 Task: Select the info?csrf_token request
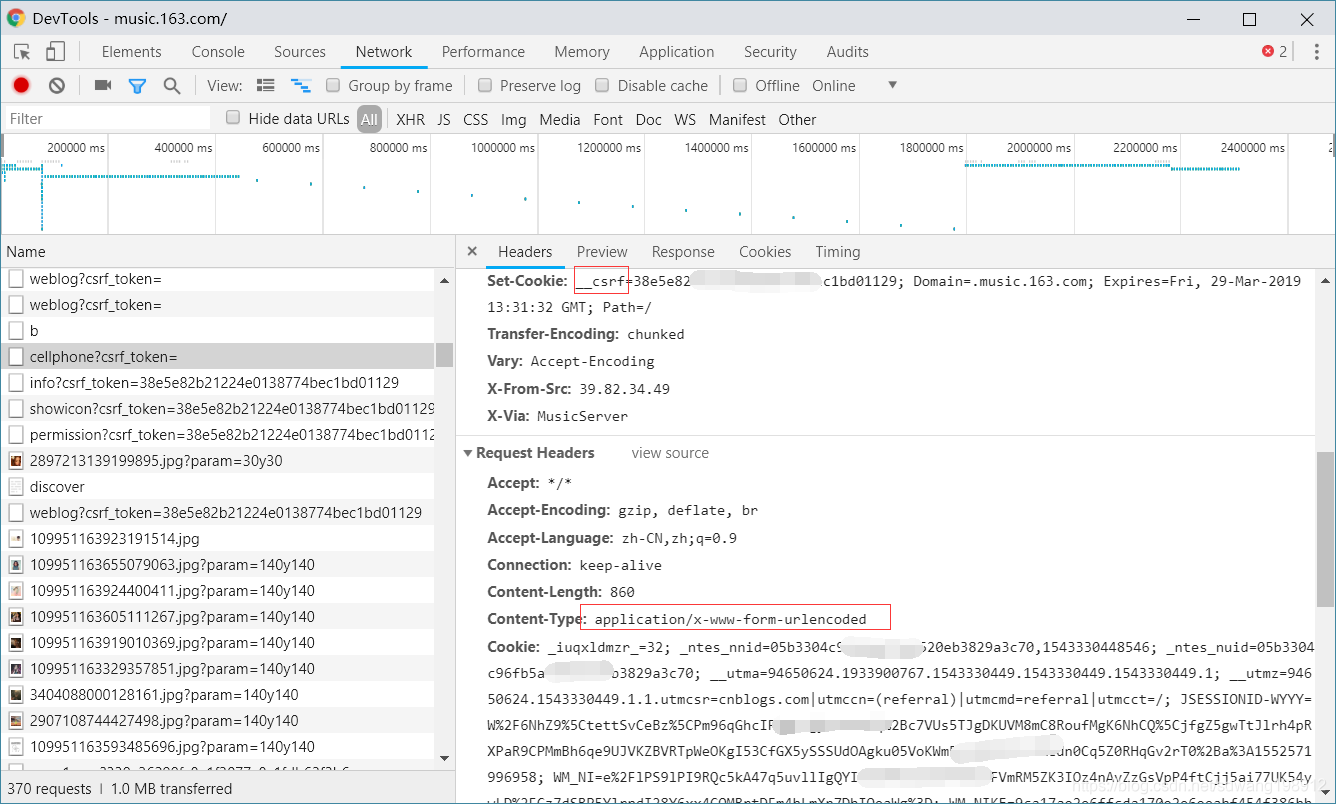coord(218,383)
